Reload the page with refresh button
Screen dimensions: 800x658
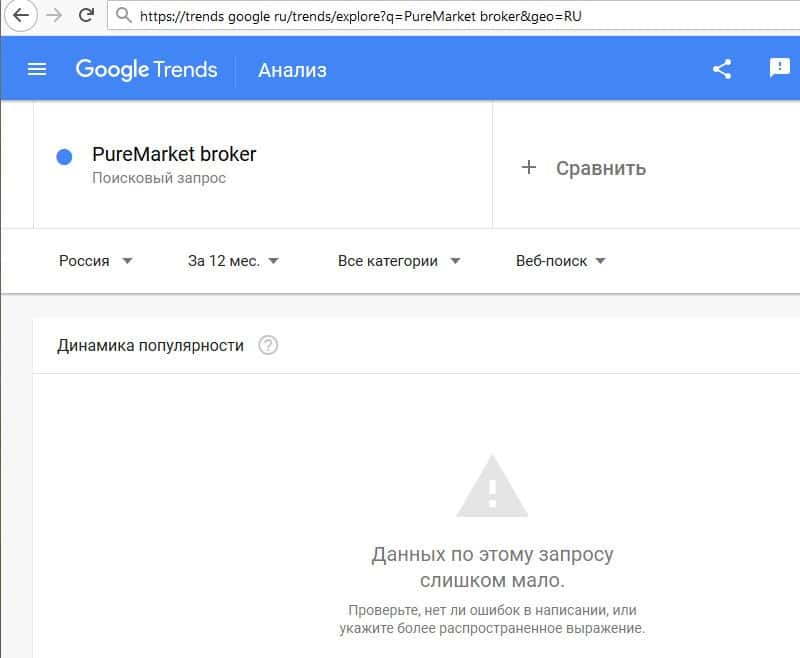(x=86, y=15)
